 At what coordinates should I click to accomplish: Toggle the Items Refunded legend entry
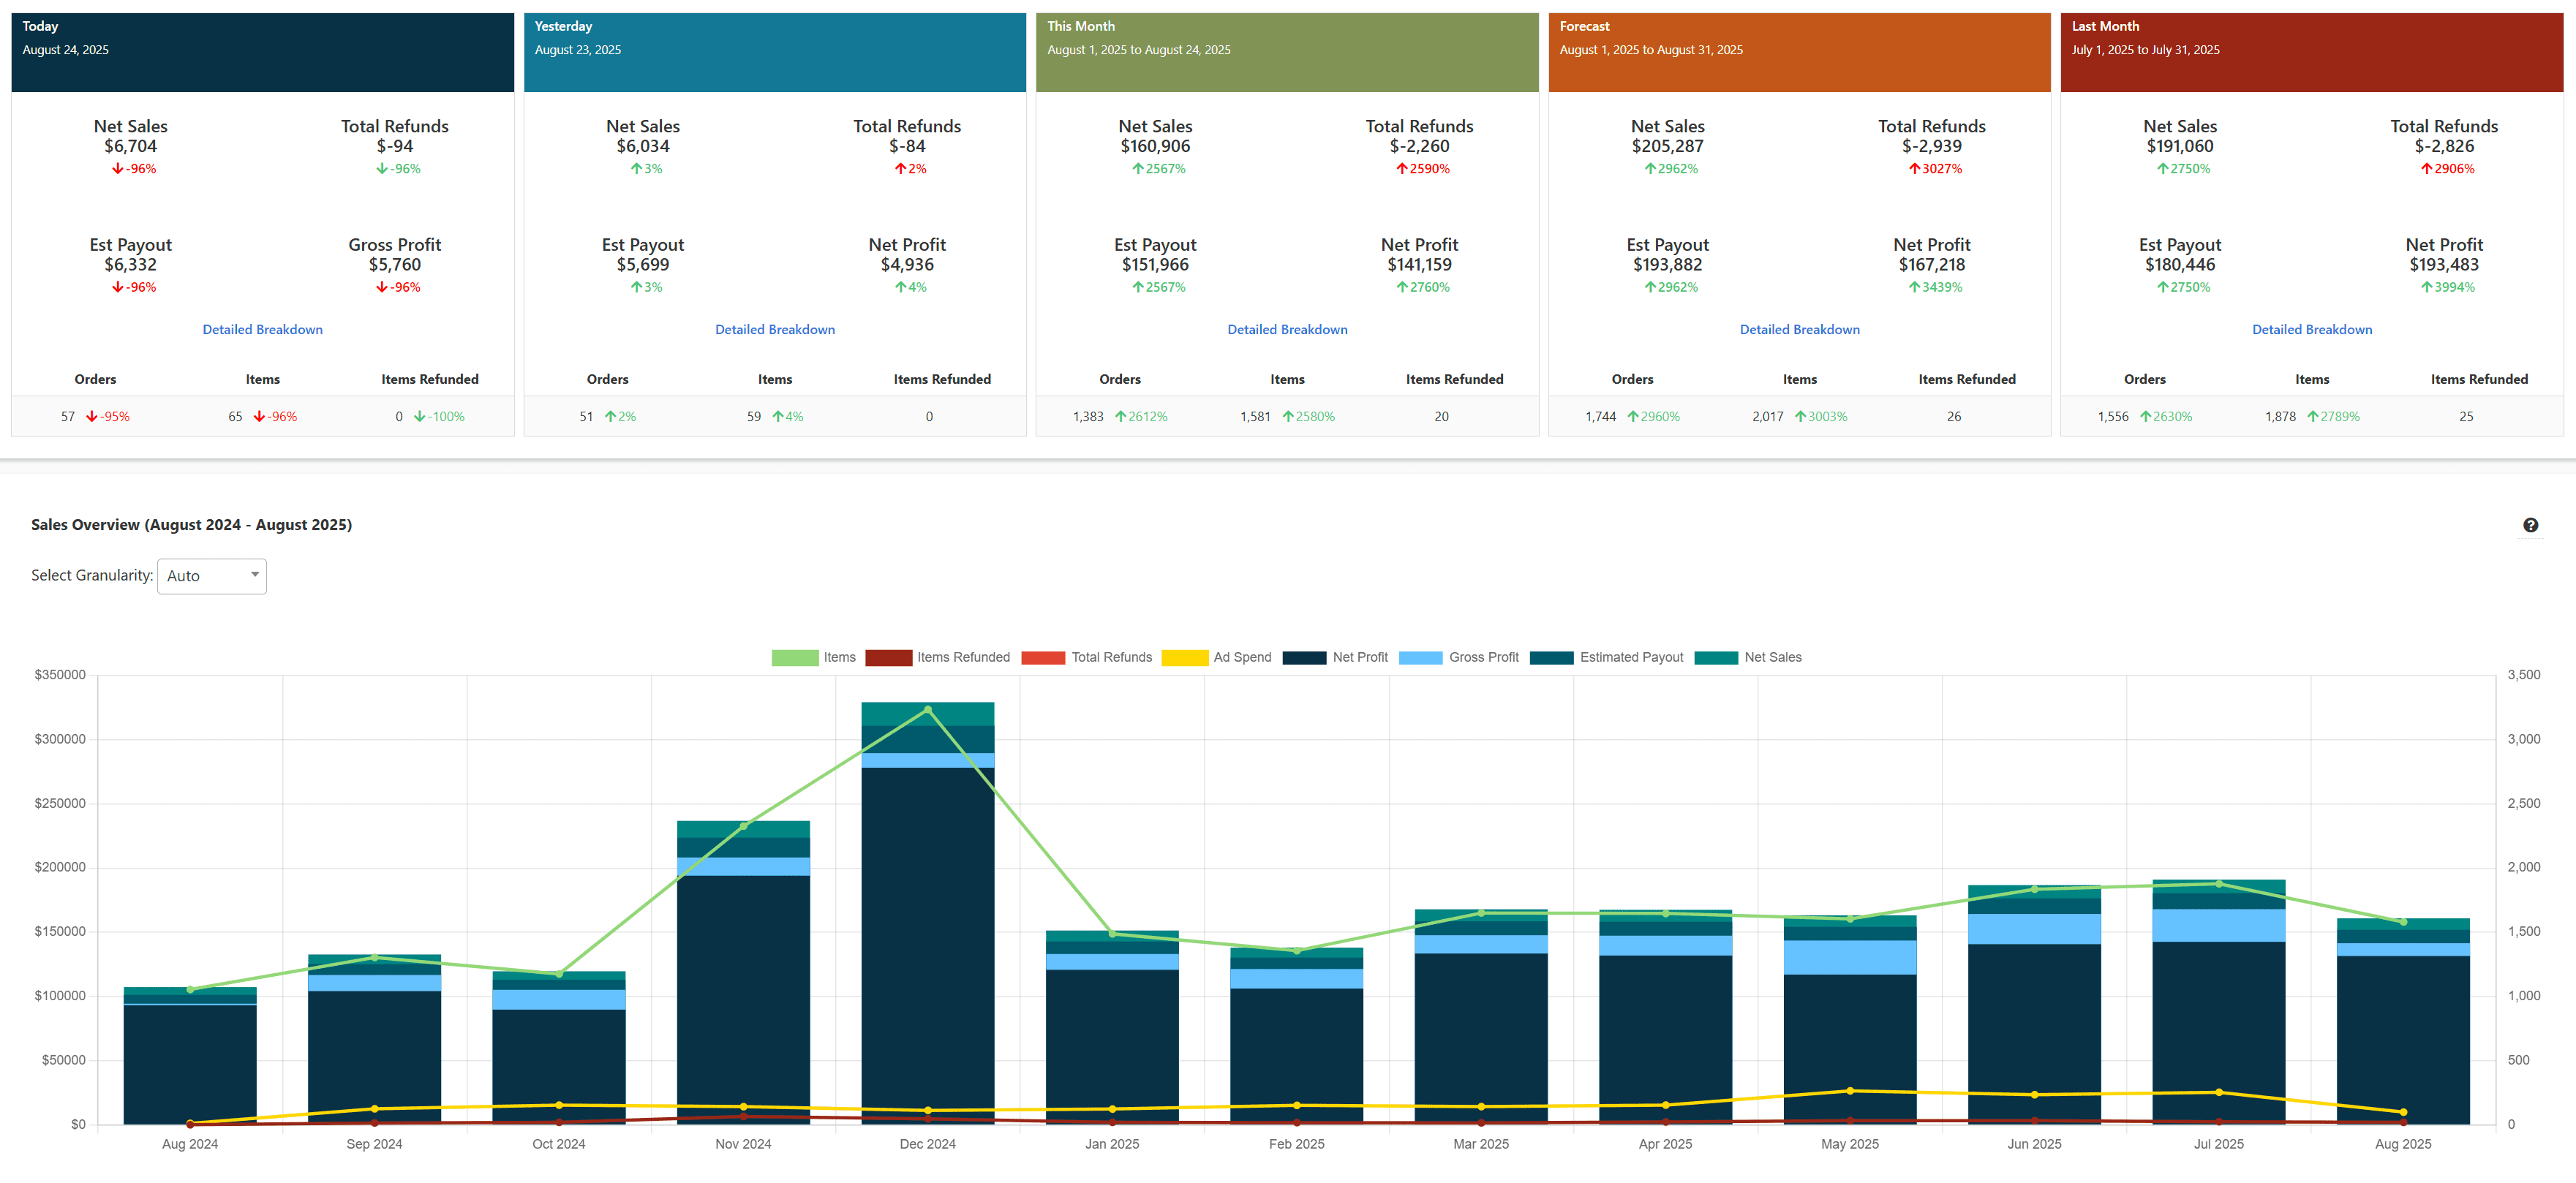(963, 657)
